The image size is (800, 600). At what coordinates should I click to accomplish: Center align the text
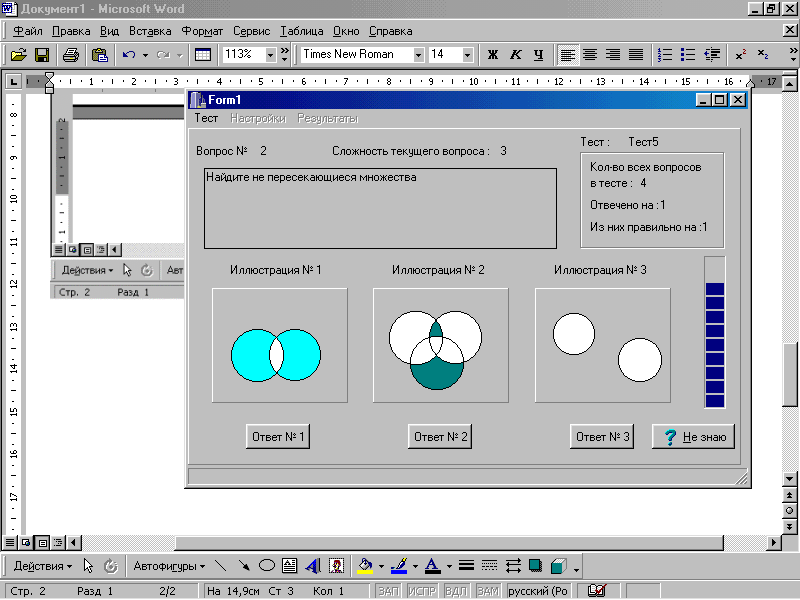click(x=590, y=55)
